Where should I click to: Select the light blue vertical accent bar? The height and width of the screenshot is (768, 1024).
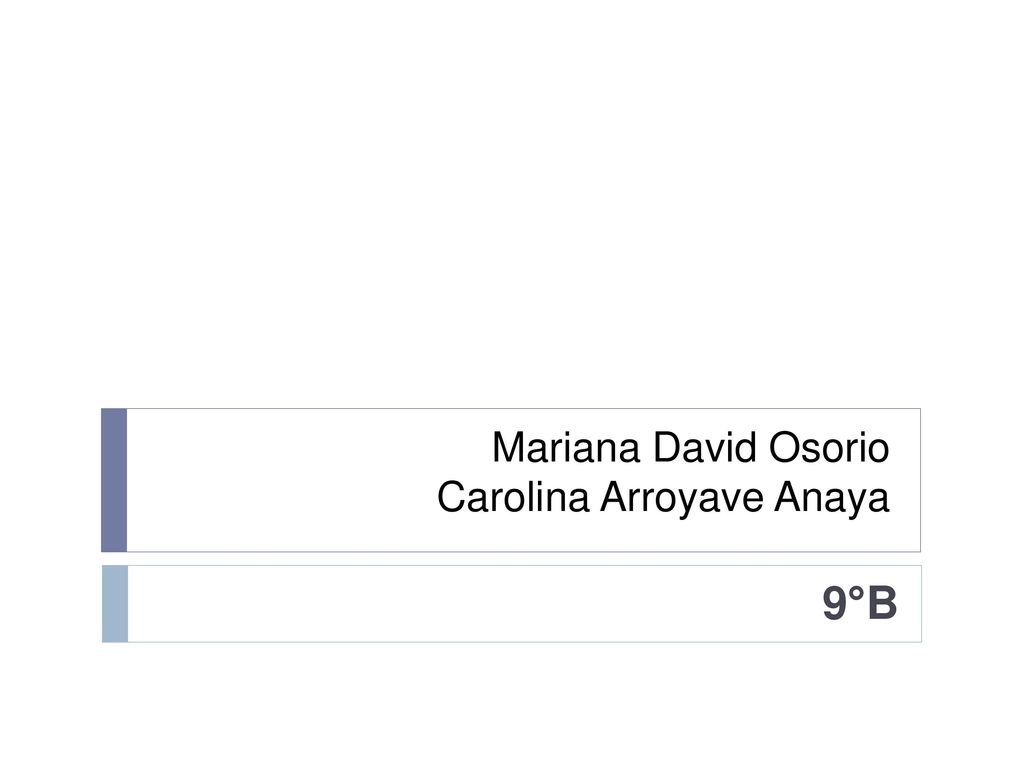[115, 603]
